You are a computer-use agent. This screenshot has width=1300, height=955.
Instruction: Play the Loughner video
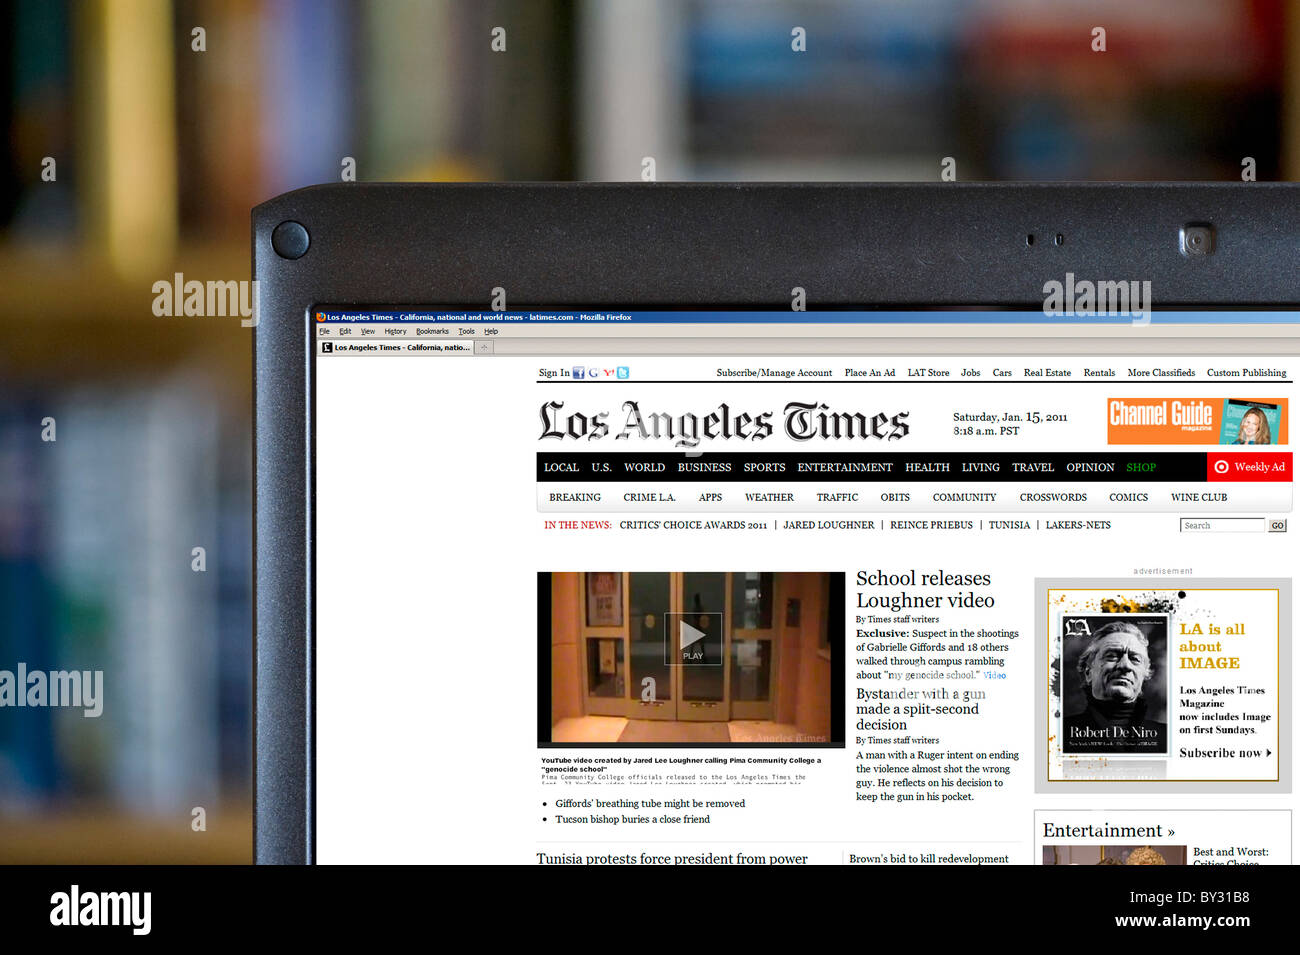pyautogui.click(x=693, y=639)
